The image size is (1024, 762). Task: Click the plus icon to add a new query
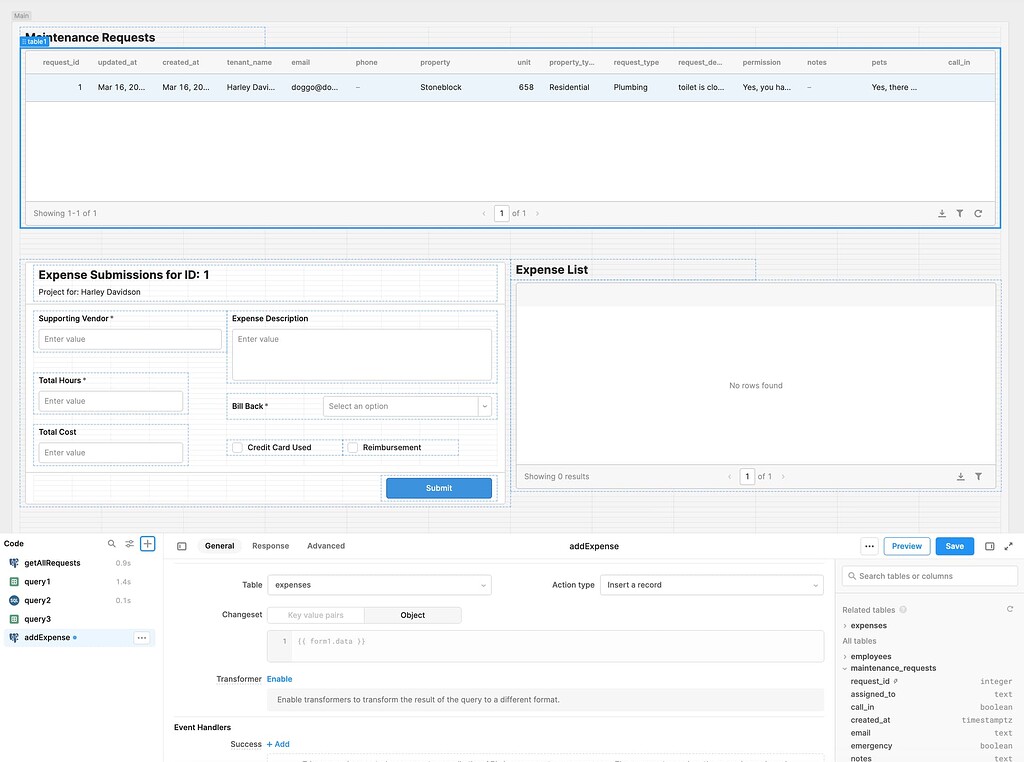147,544
